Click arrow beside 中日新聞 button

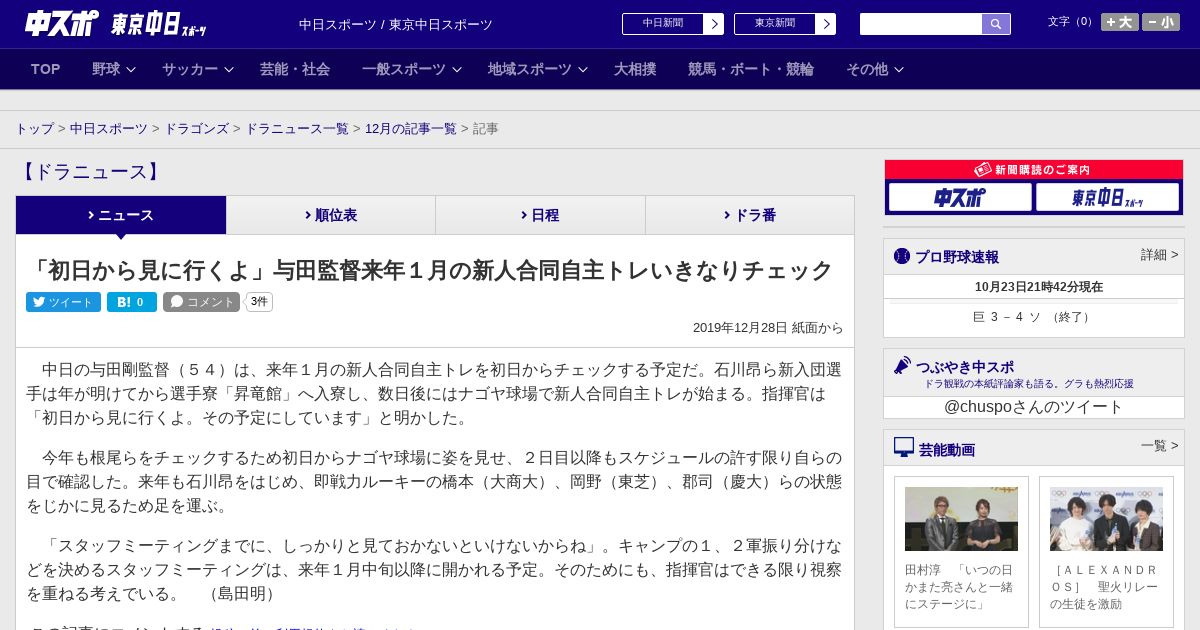(x=714, y=24)
